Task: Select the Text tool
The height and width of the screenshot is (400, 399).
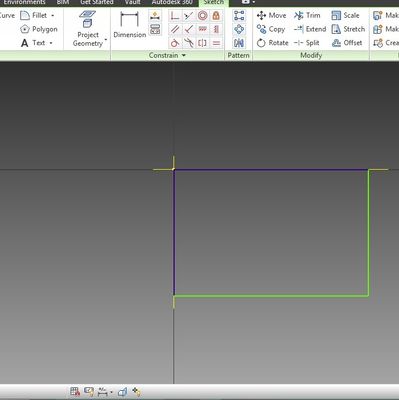Action: pos(33,43)
